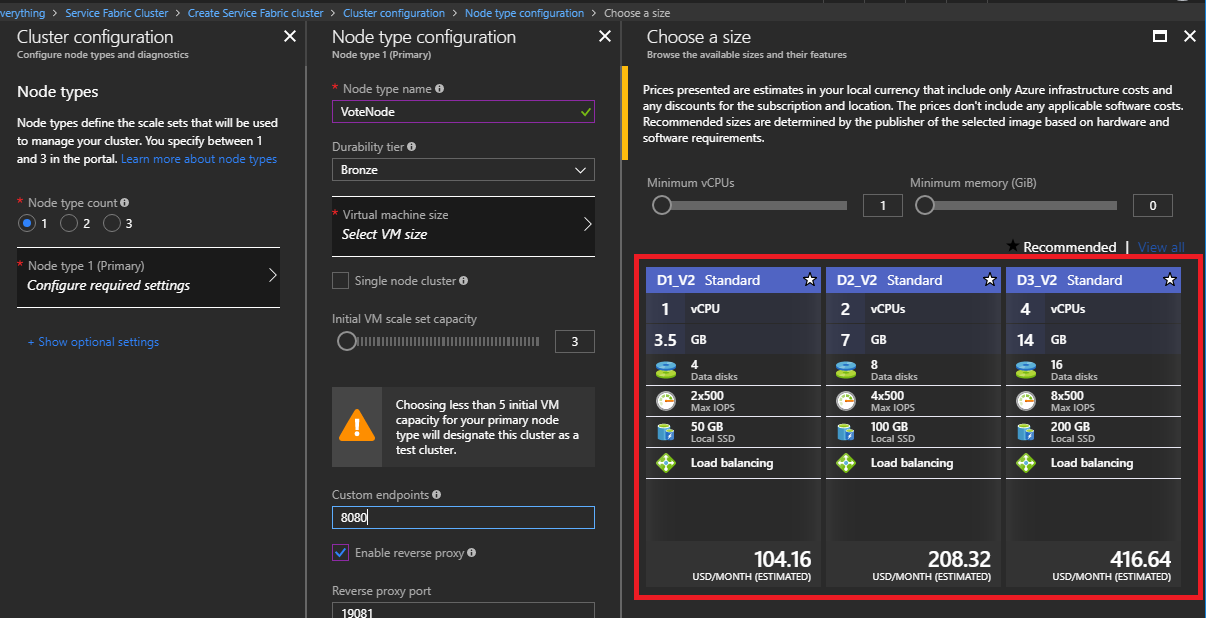Select the Load balancing icon on D1_V2 card
Image resolution: width=1206 pixels, height=618 pixels.
(x=666, y=462)
